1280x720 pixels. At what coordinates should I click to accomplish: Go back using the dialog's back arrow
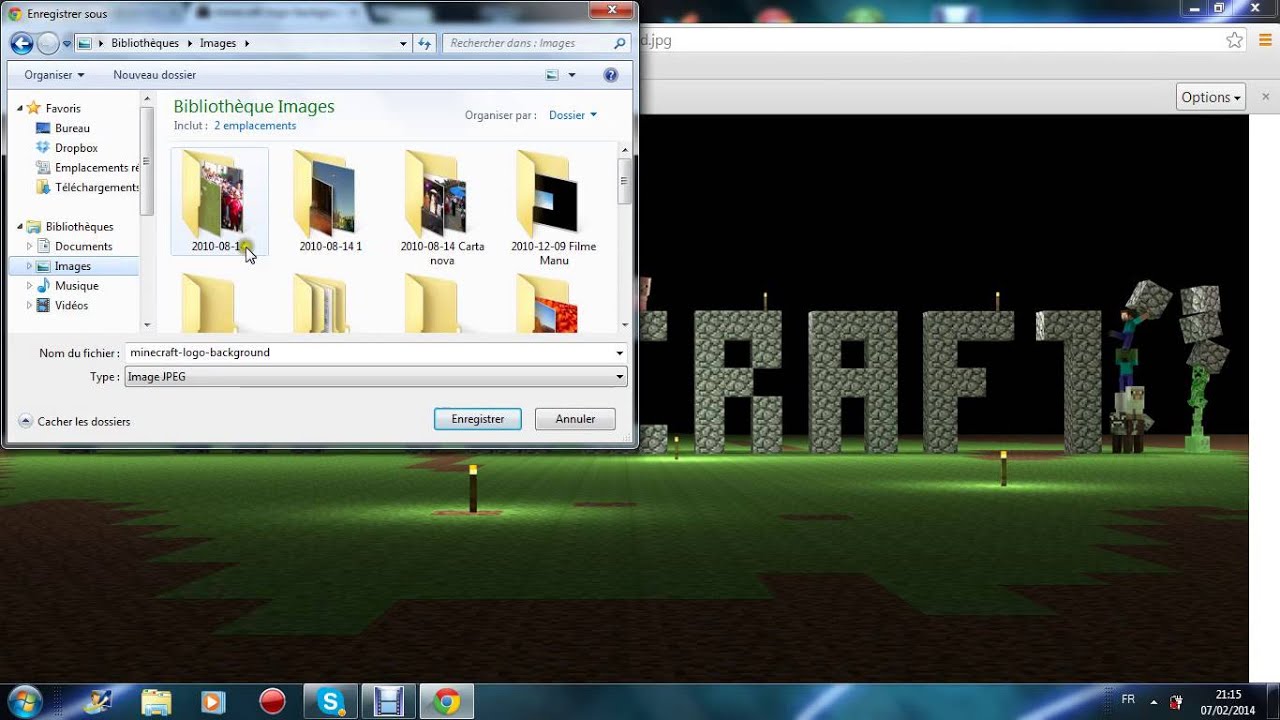[x=21, y=43]
